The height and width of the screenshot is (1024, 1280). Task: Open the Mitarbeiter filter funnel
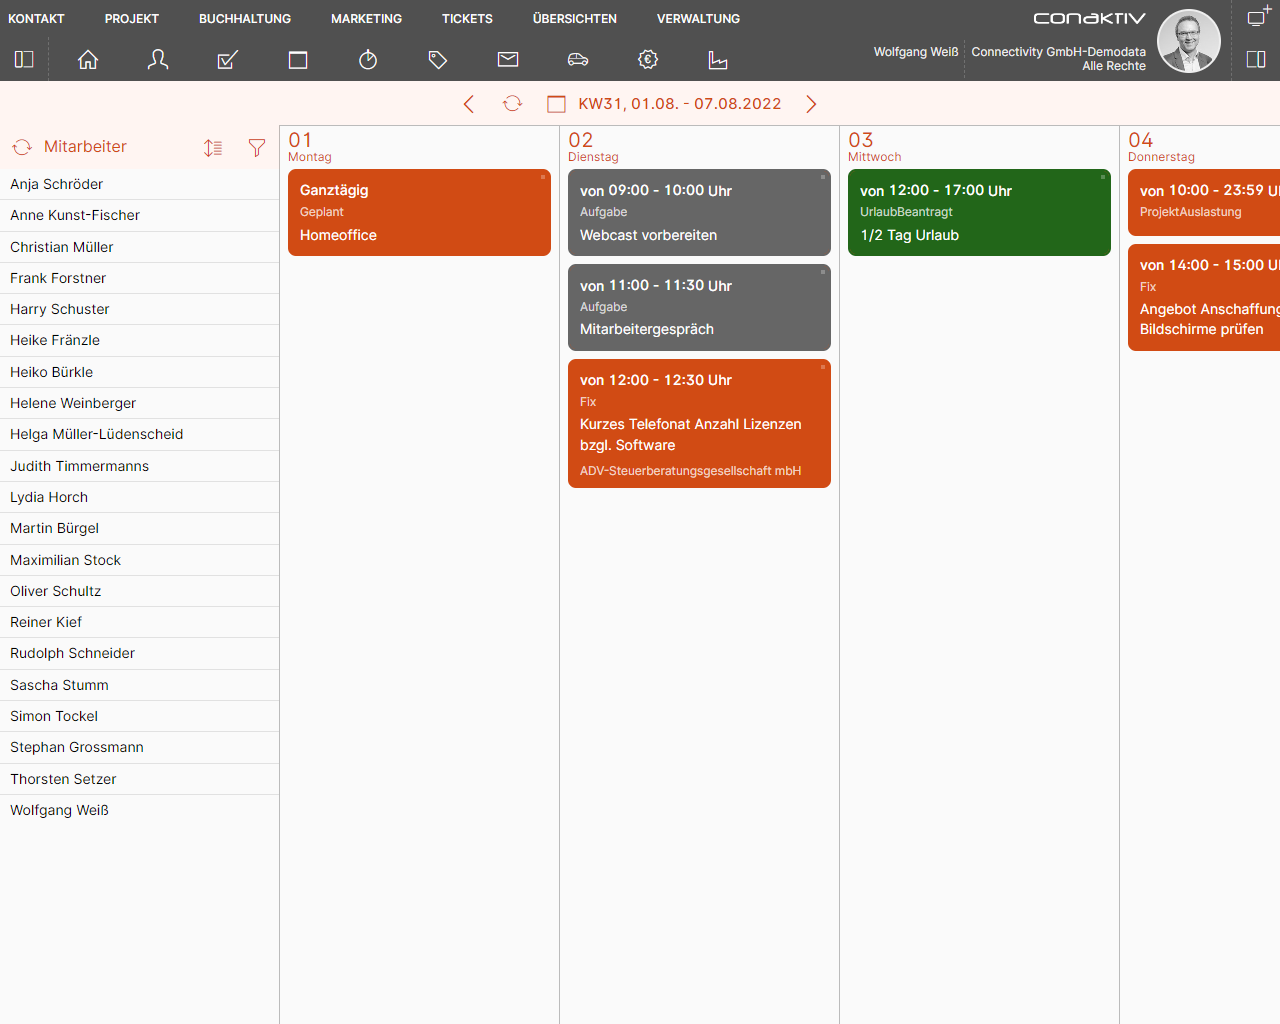click(x=257, y=148)
